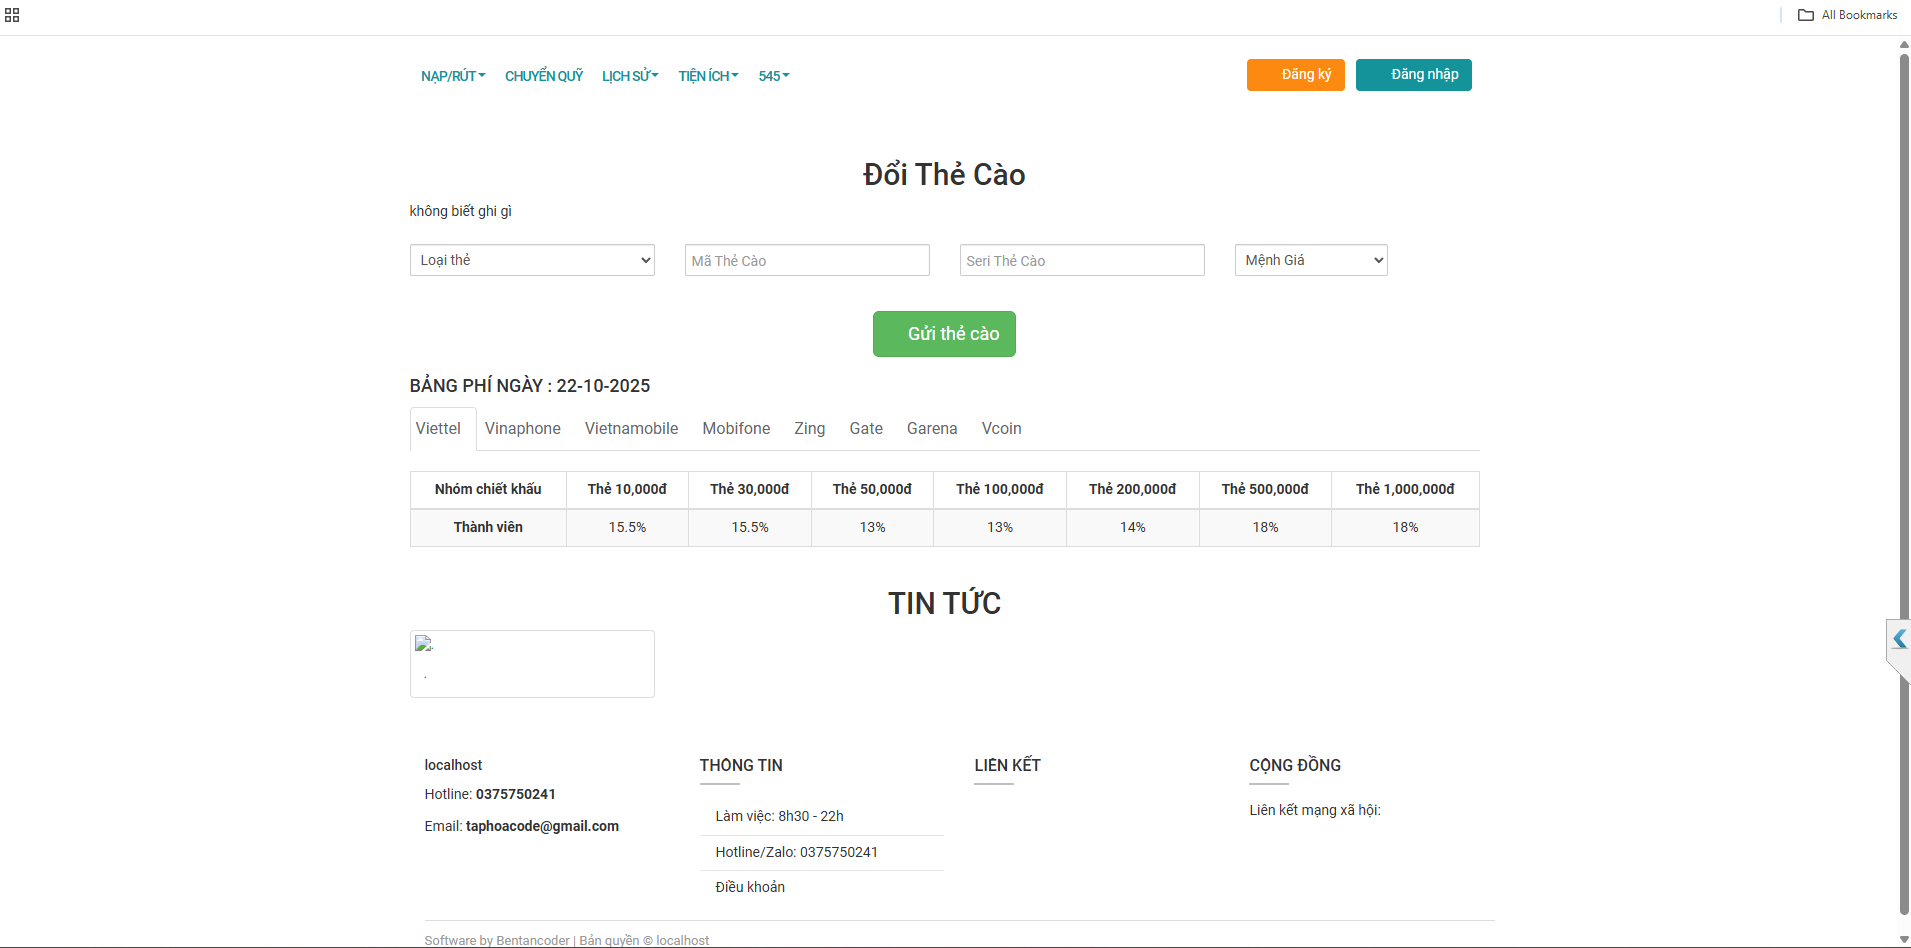
Task: Expand the TIỆN ÍCH menu
Action: (x=708, y=76)
